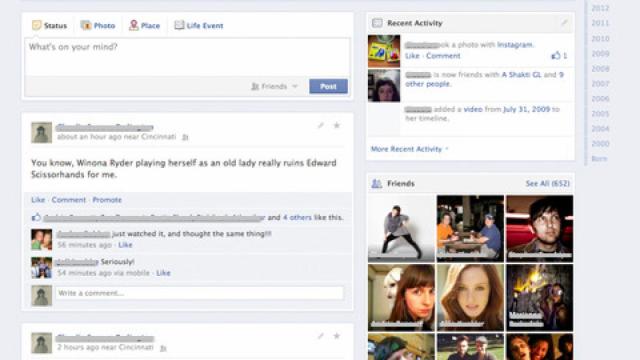Open avatar of just watched it commenter
The image size is (640, 360).
tap(42, 240)
